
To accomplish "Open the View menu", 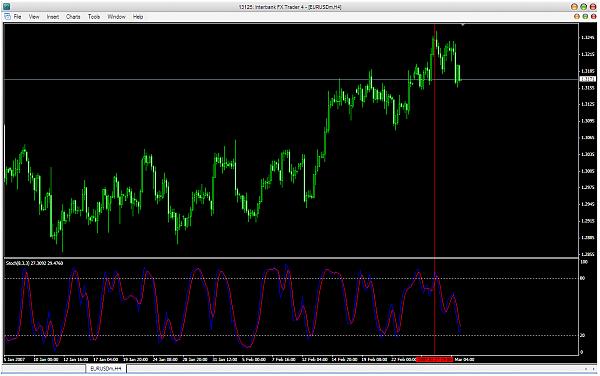I will point(34,17).
